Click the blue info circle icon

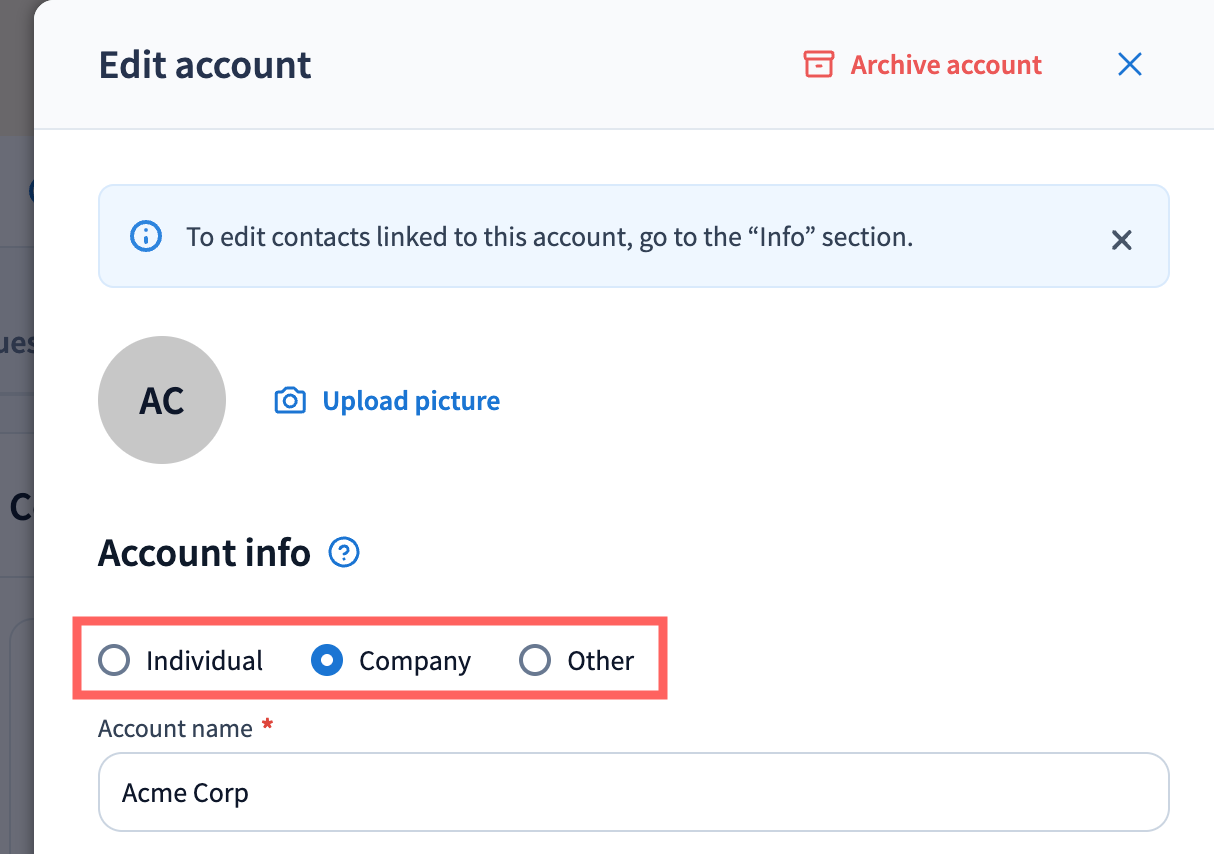(146, 237)
